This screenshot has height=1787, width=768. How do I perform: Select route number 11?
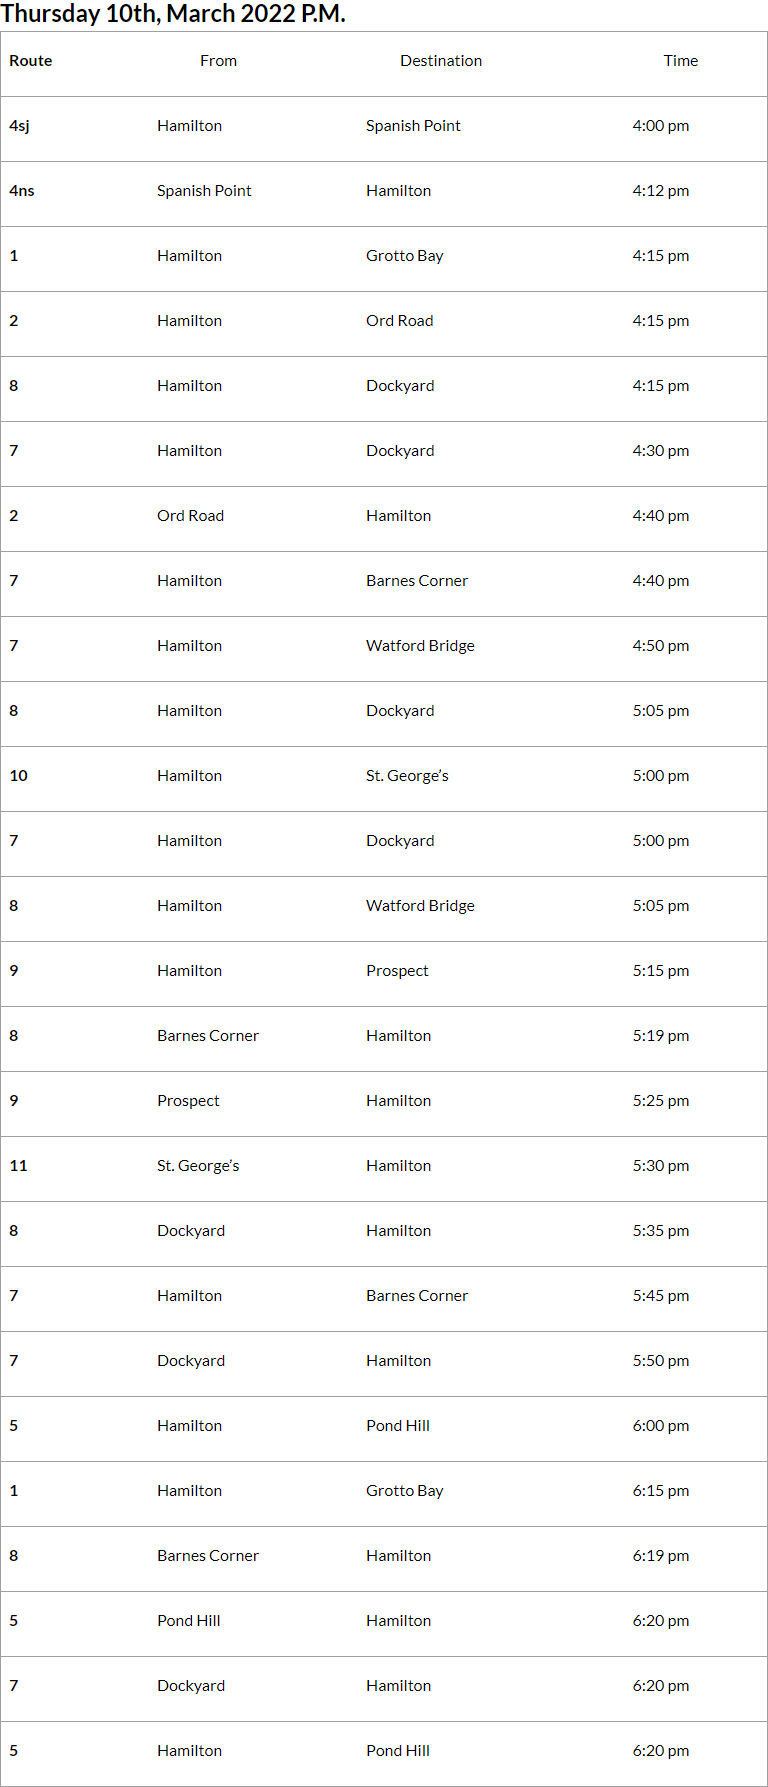coord(19,1166)
